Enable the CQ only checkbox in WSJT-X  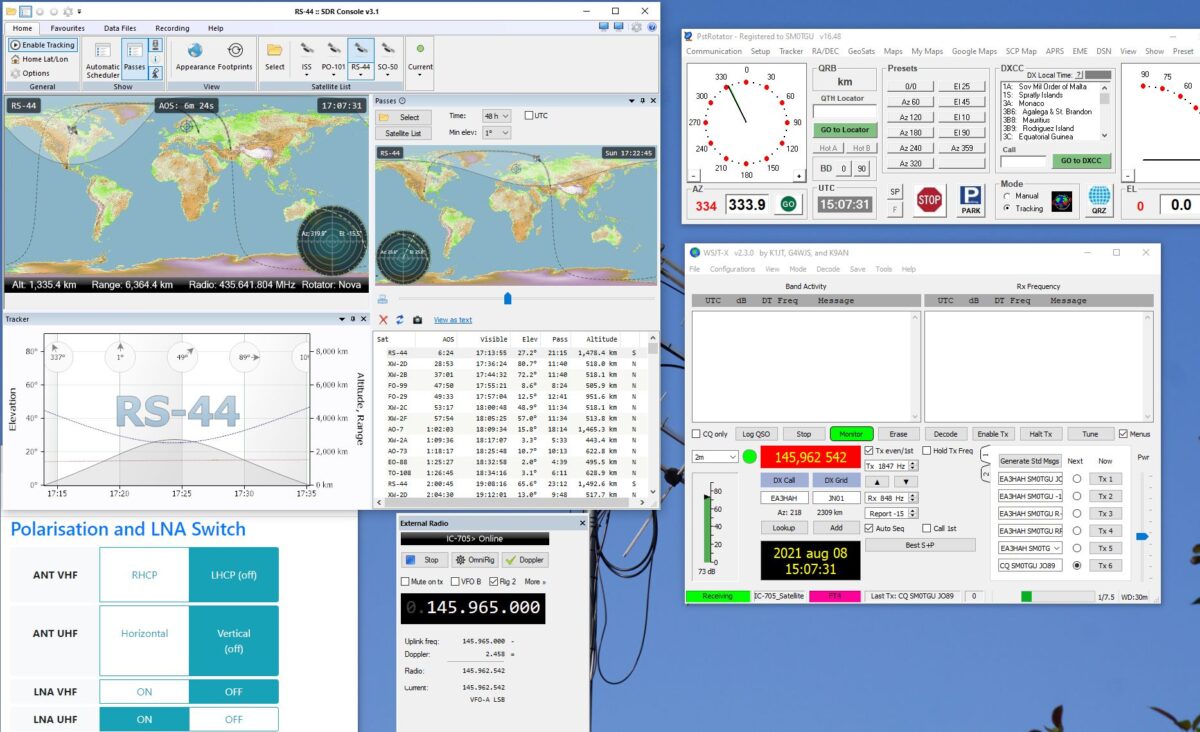pyautogui.click(x=697, y=433)
